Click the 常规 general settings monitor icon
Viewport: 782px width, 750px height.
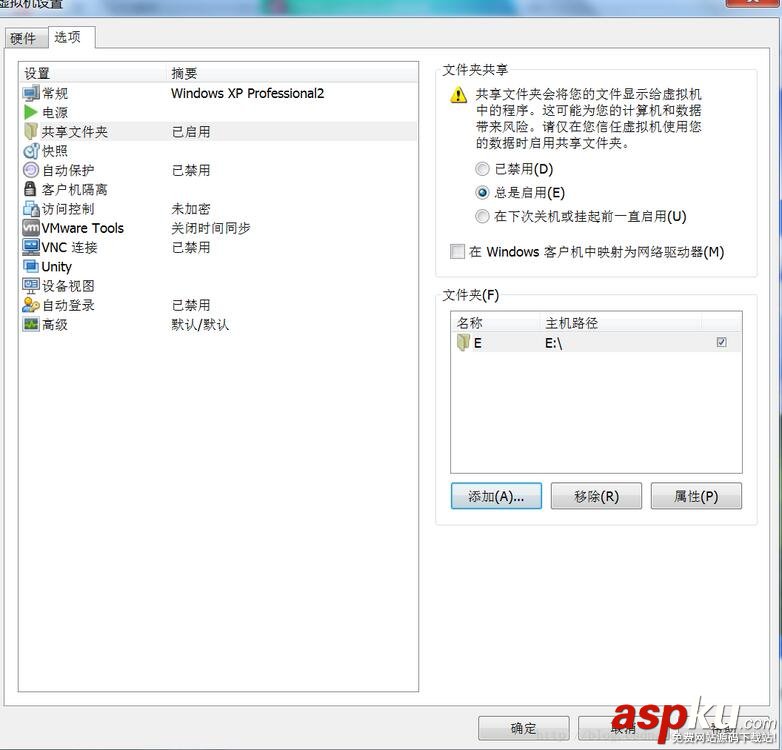(x=30, y=93)
